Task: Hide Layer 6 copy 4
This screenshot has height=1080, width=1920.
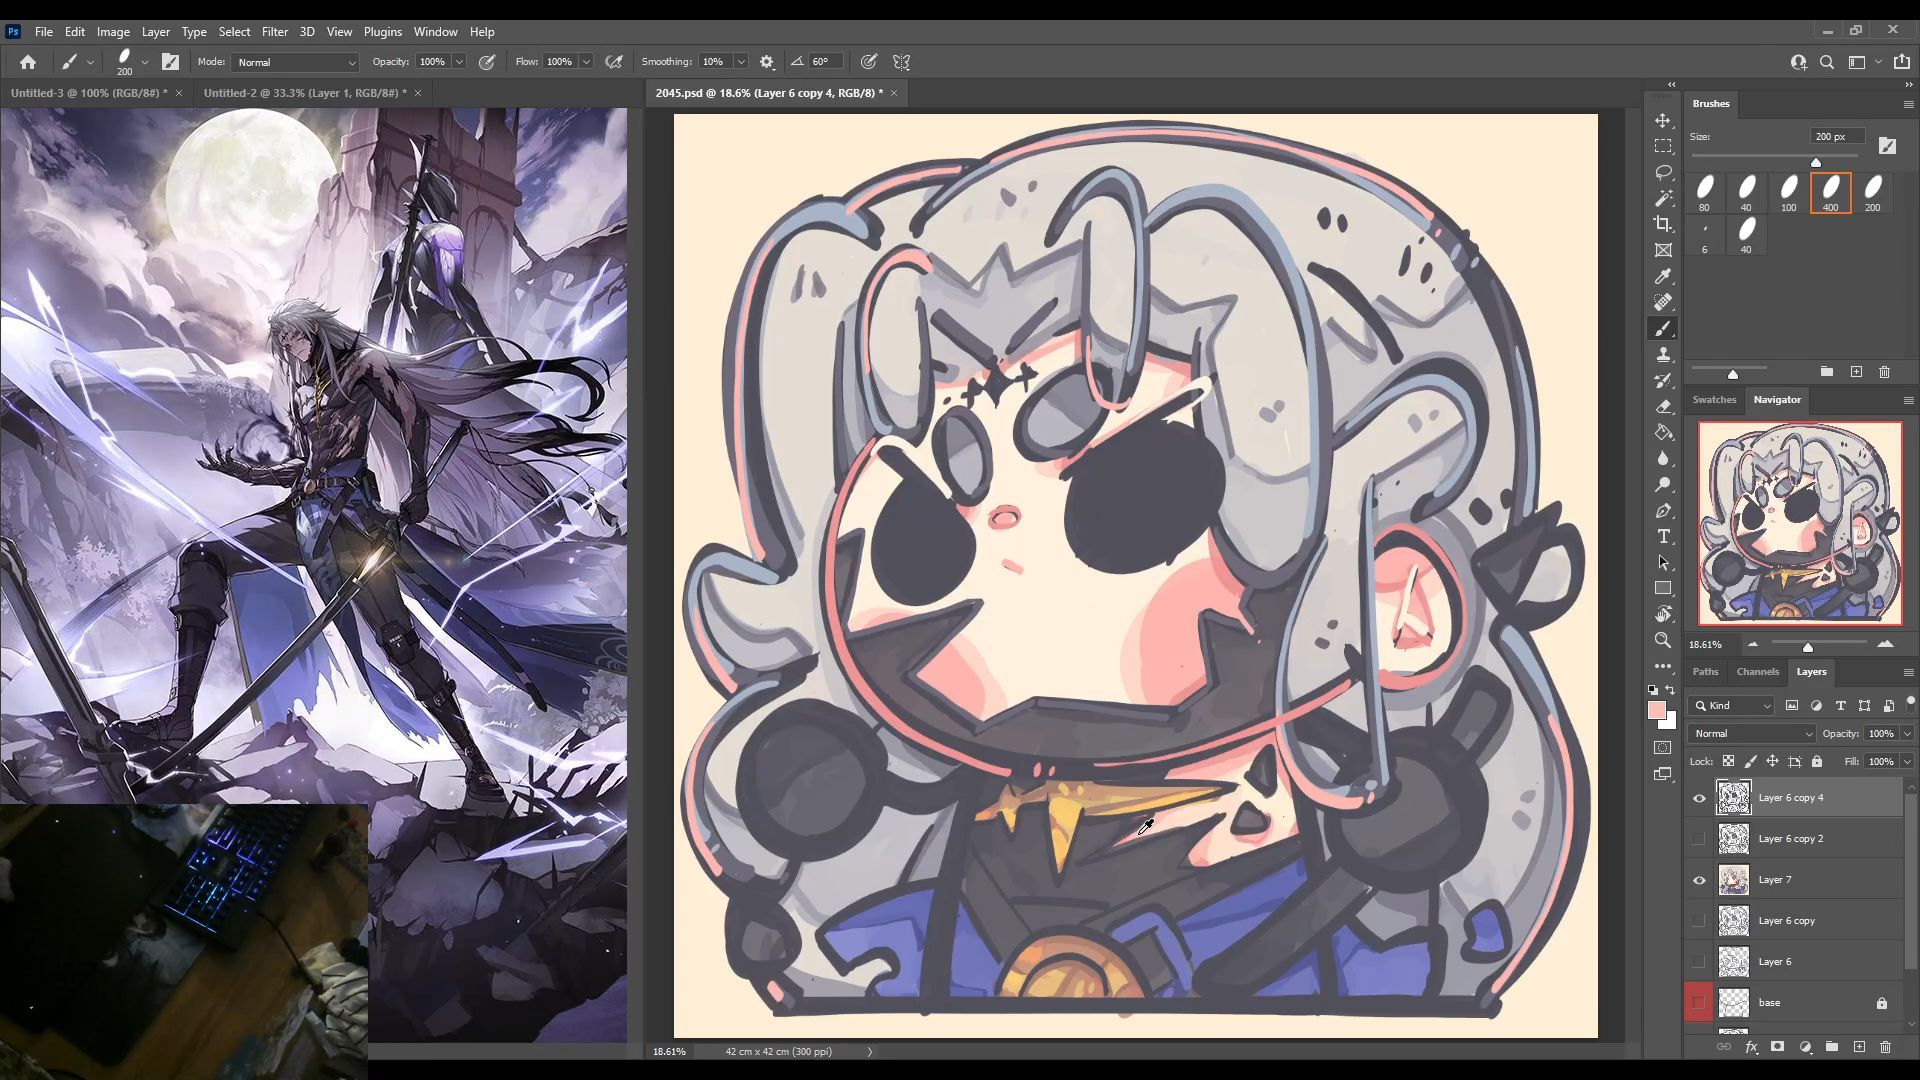Action: [x=1699, y=798]
